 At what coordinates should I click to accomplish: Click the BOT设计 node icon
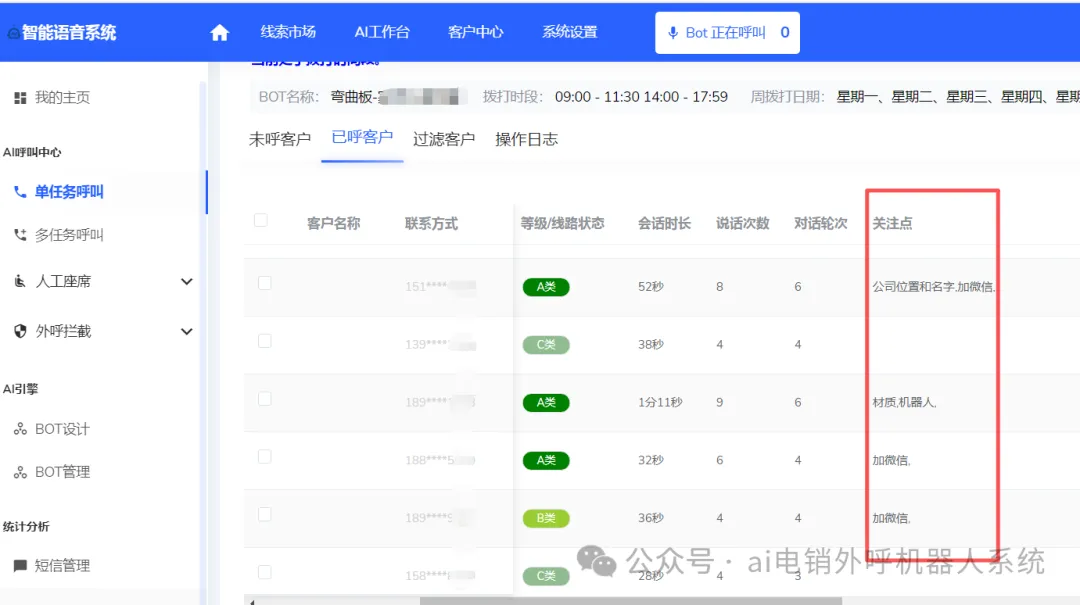tap(21, 429)
